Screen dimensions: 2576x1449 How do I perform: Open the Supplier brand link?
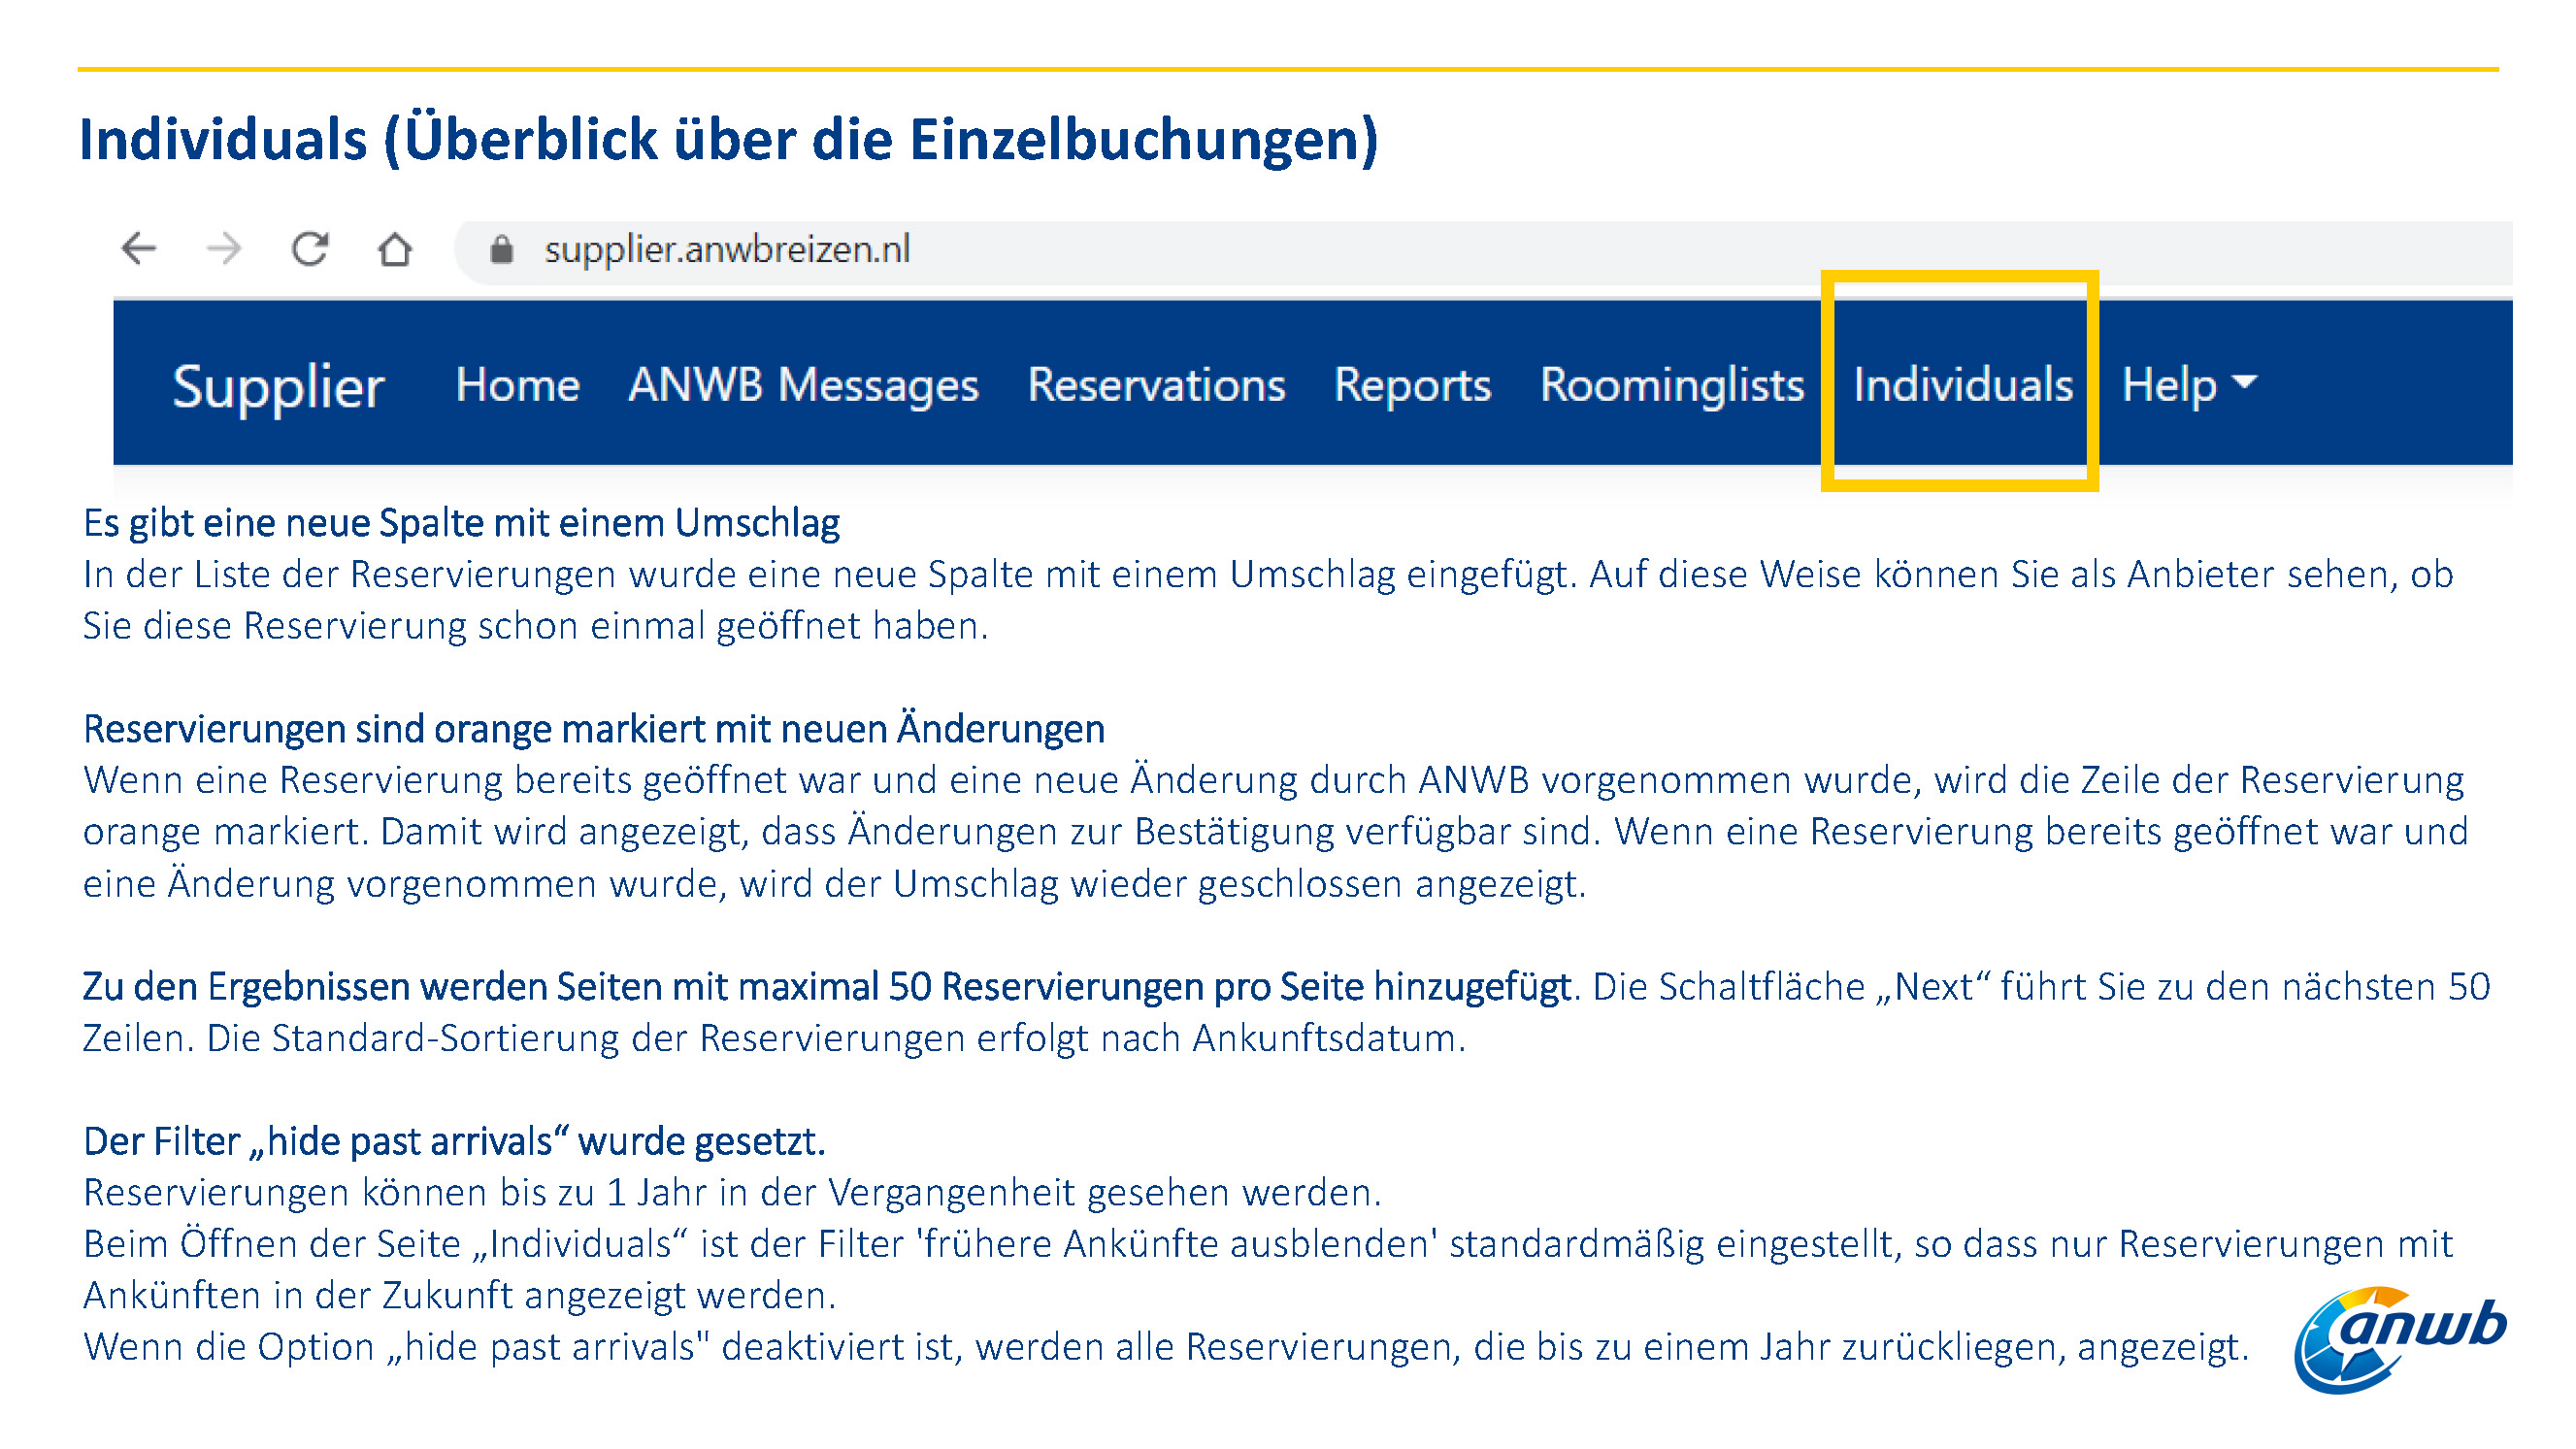(x=278, y=386)
